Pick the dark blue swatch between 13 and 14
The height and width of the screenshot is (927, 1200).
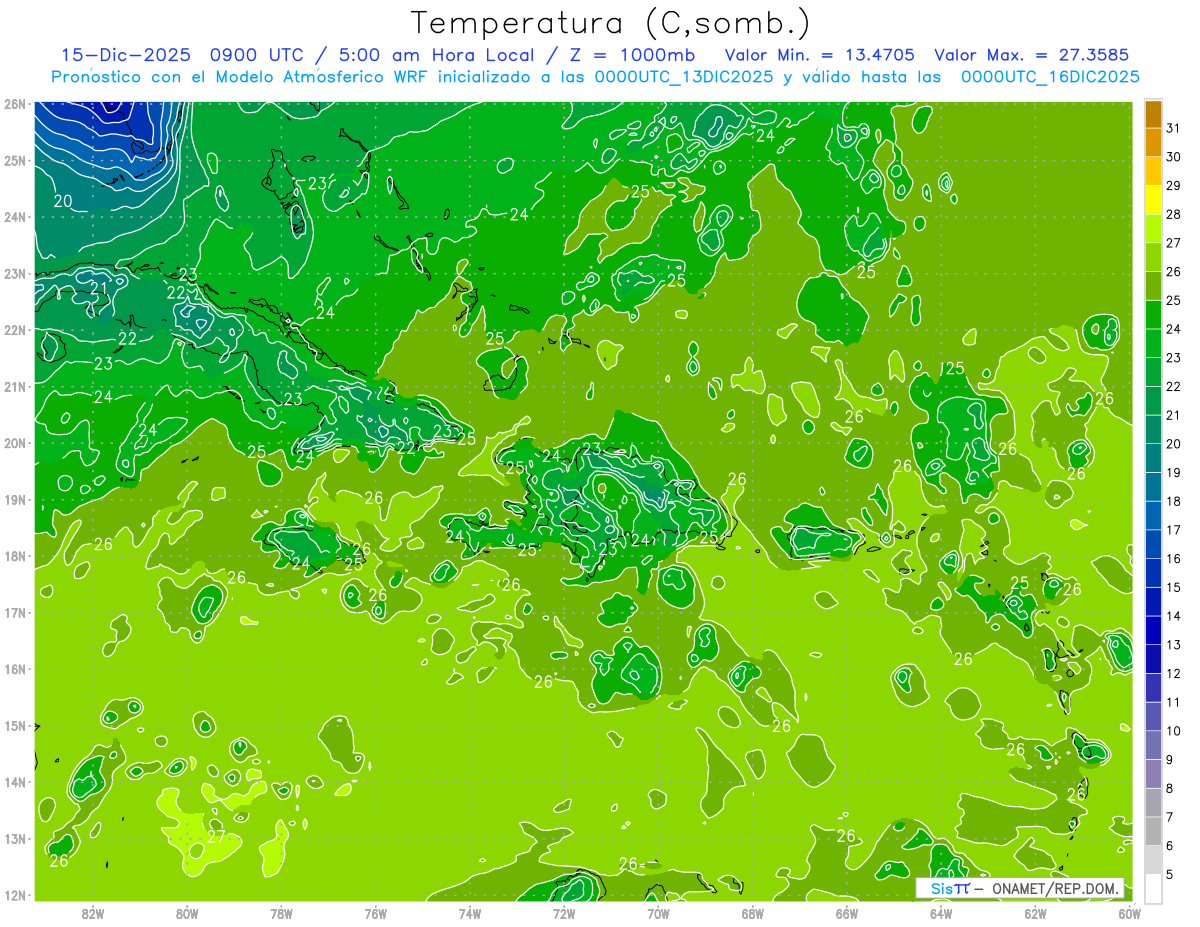coord(1153,631)
